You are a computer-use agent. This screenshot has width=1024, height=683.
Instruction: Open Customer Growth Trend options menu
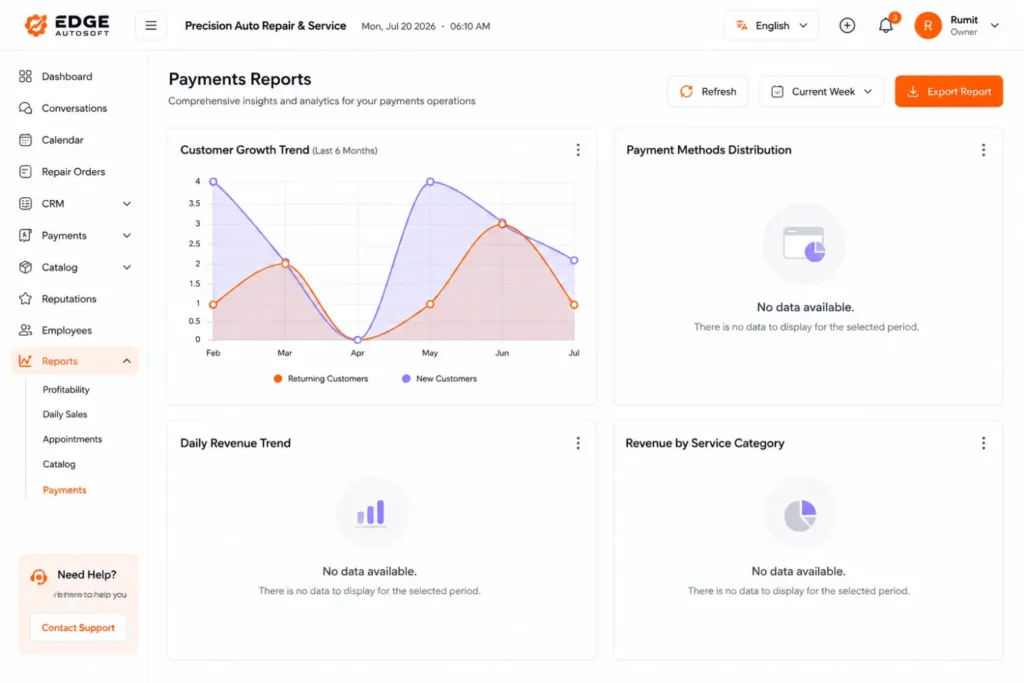[x=578, y=150]
